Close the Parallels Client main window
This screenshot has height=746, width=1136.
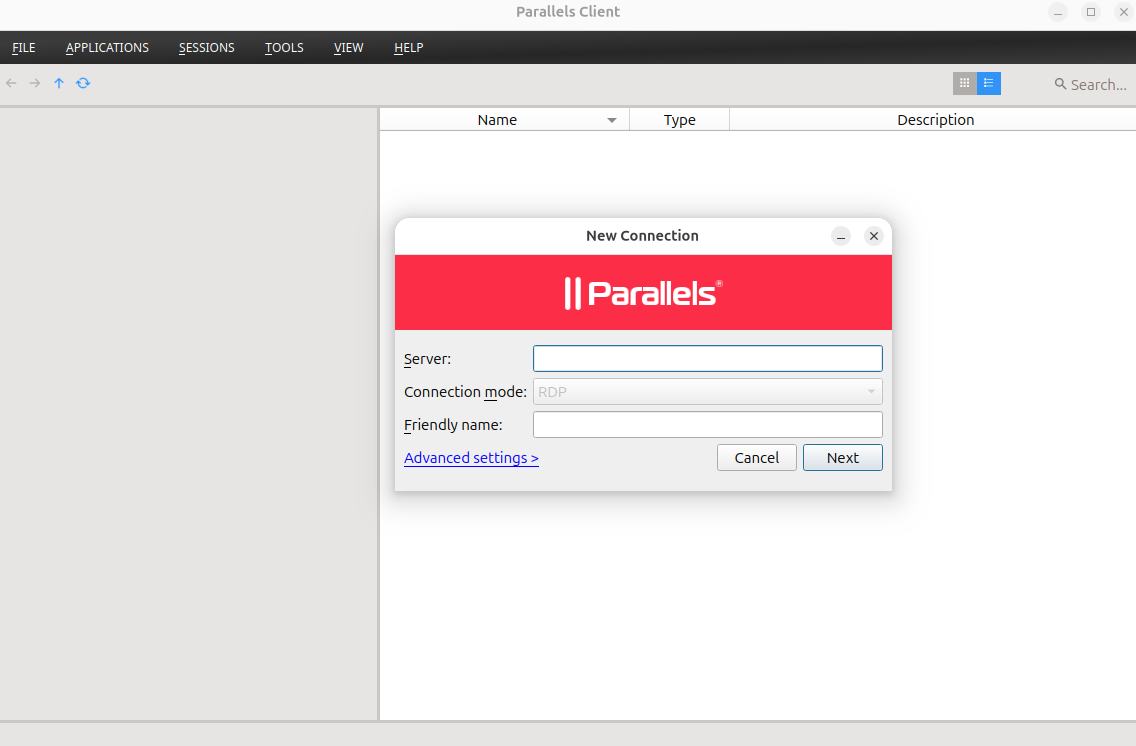click(x=1124, y=12)
